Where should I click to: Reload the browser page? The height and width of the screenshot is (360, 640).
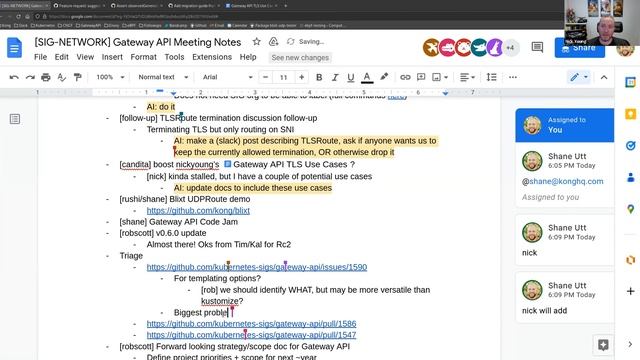18,17
